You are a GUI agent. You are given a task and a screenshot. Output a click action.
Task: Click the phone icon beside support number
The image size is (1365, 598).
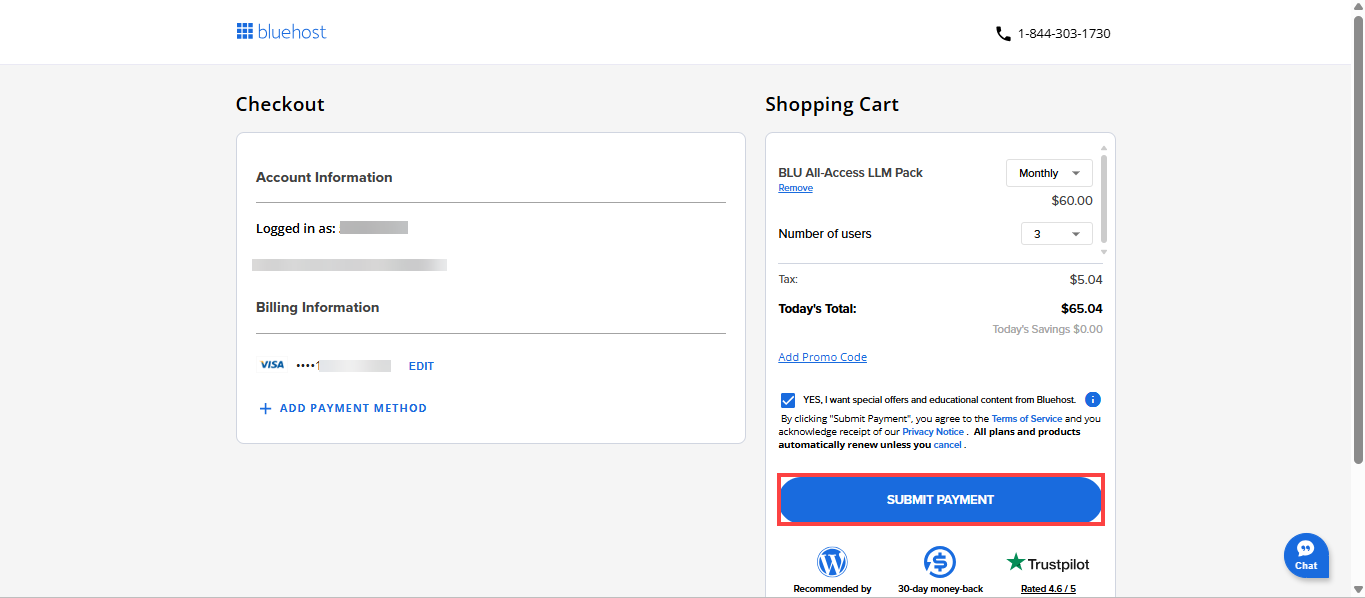tap(1003, 33)
